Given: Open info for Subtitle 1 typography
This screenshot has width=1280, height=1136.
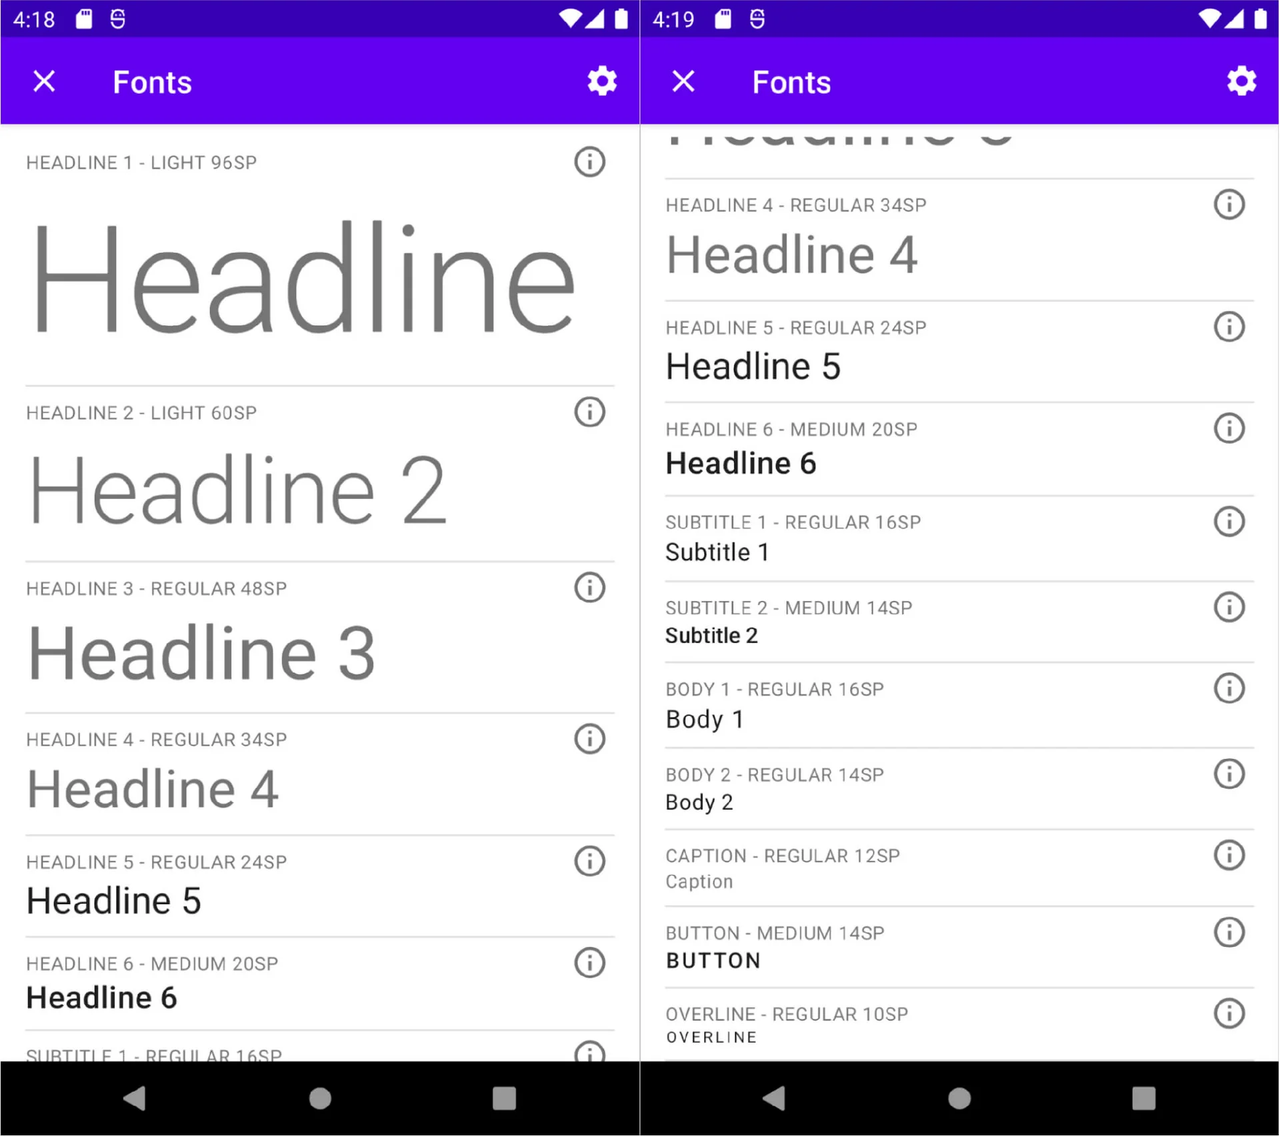Looking at the screenshot, I should coord(1230,520).
